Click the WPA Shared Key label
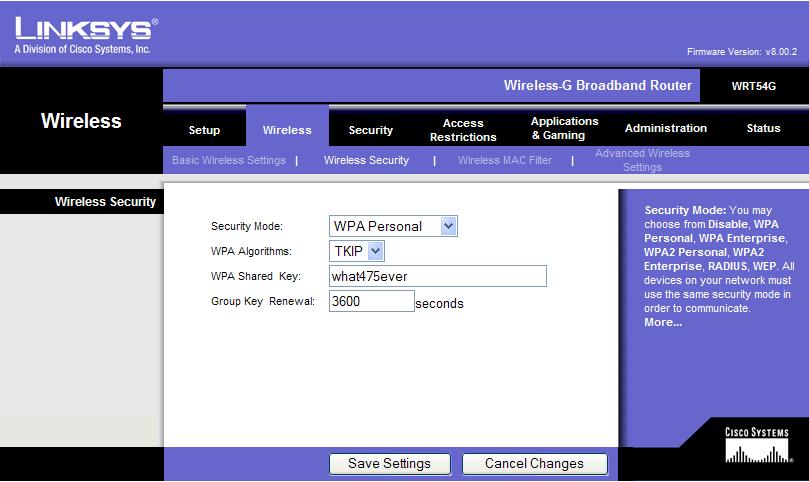The width and height of the screenshot is (809, 482). point(256,276)
